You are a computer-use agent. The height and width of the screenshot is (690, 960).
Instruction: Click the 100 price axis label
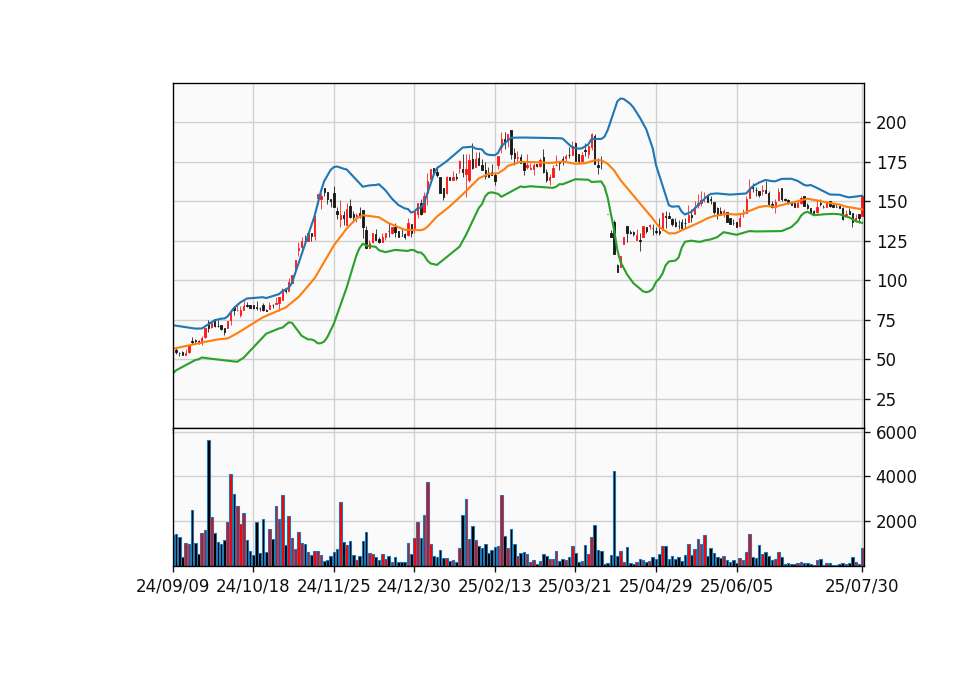pyautogui.click(x=891, y=281)
